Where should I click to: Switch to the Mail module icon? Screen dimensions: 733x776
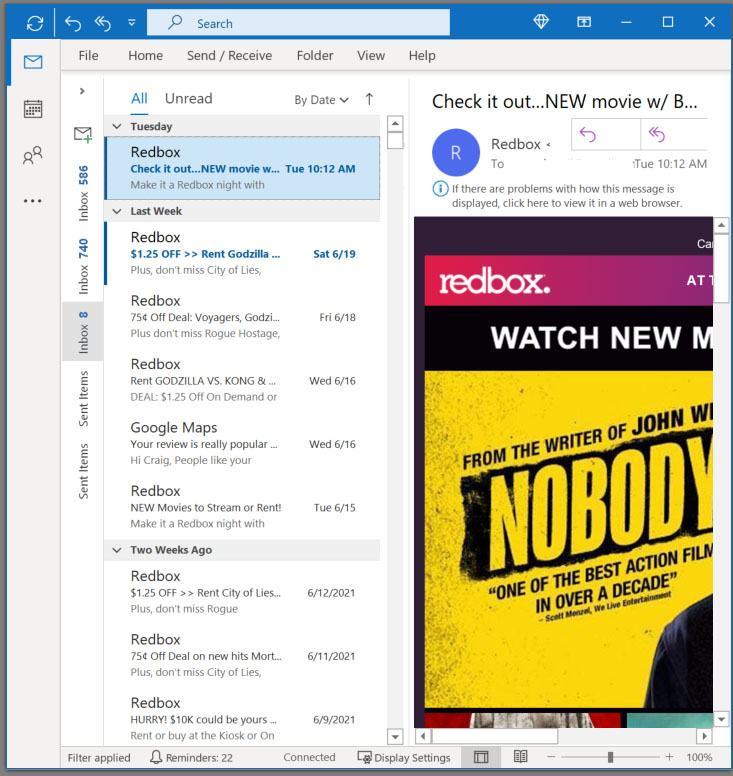(x=33, y=62)
